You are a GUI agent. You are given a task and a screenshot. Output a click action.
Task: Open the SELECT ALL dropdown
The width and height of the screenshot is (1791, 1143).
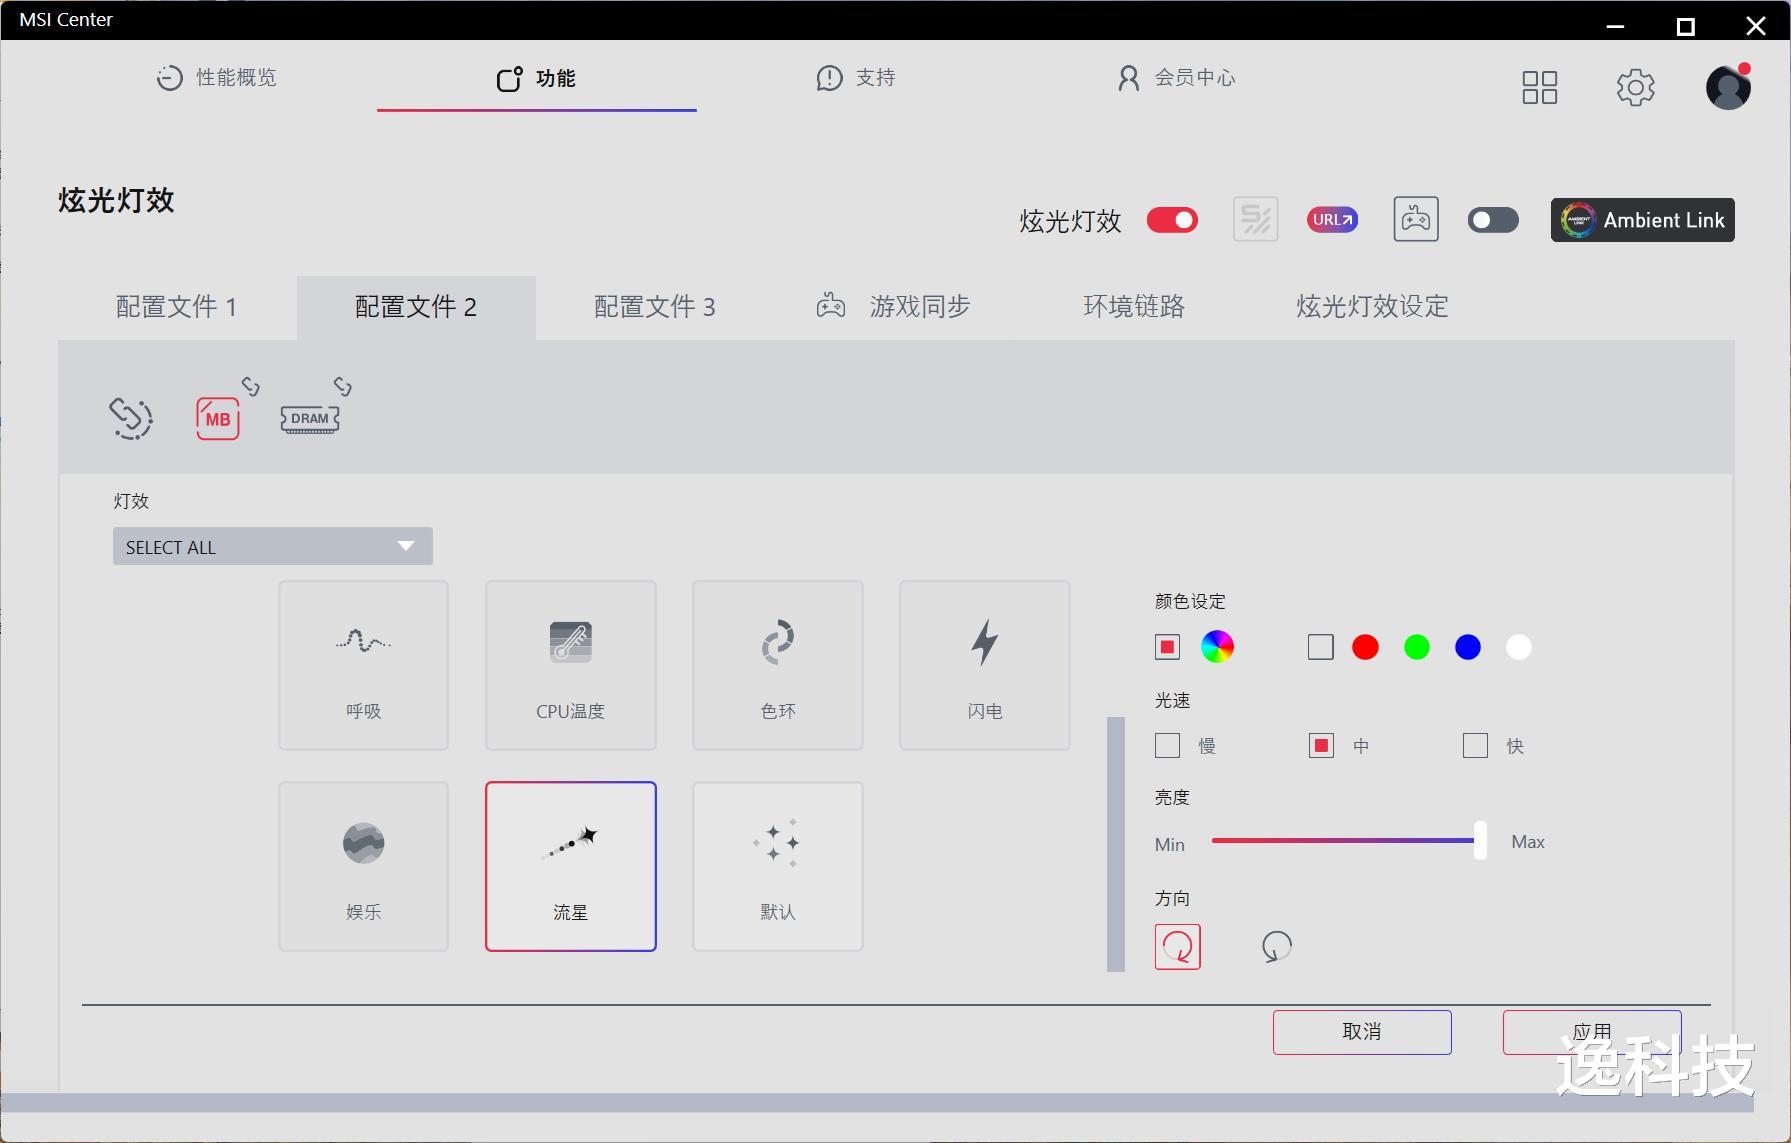[273, 546]
